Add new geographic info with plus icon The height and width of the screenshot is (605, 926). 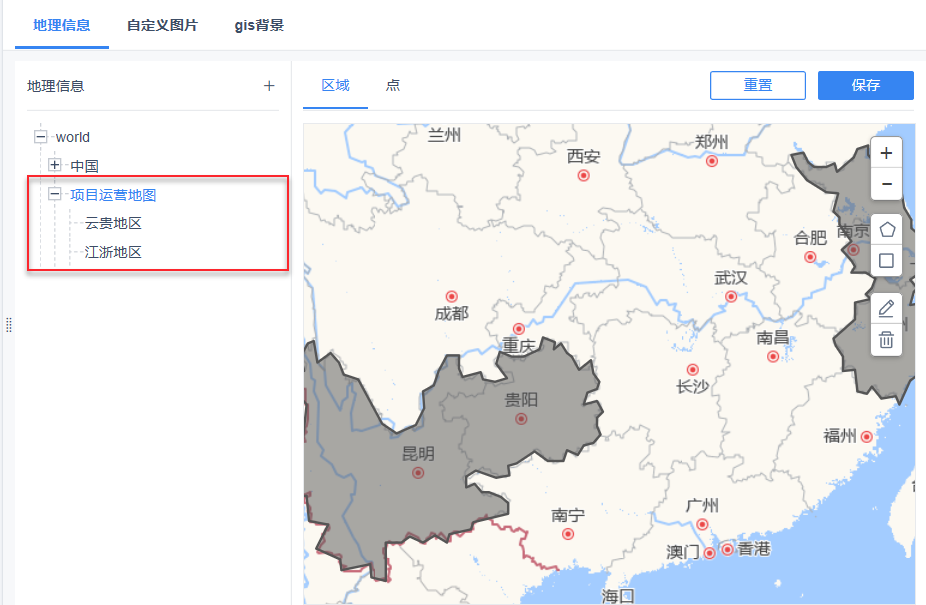click(269, 86)
